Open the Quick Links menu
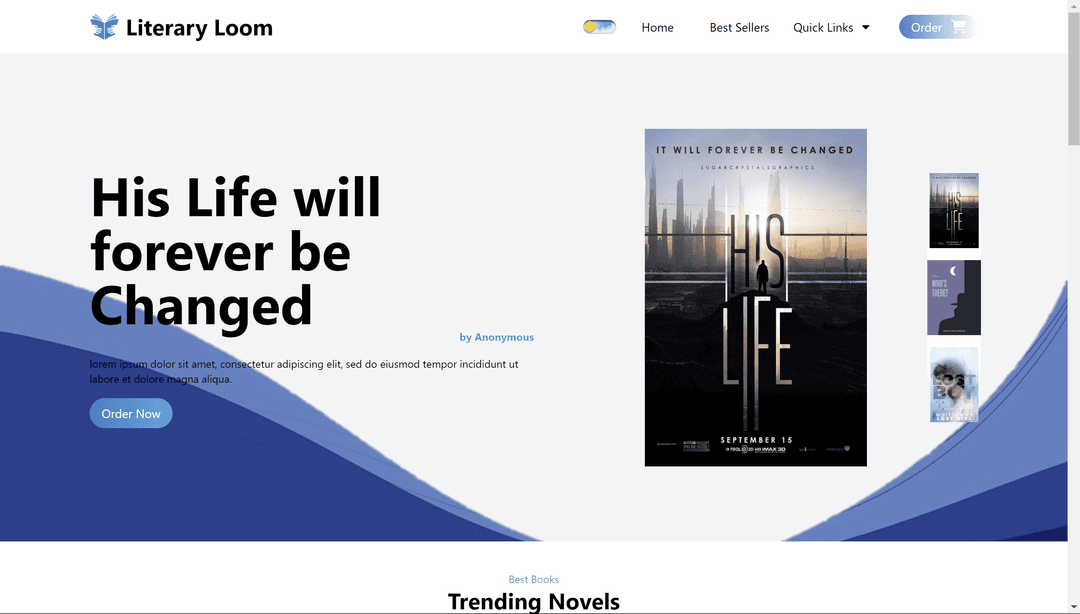Image resolution: width=1080 pixels, height=614 pixels. pyautogui.click(x=822, y=28)
